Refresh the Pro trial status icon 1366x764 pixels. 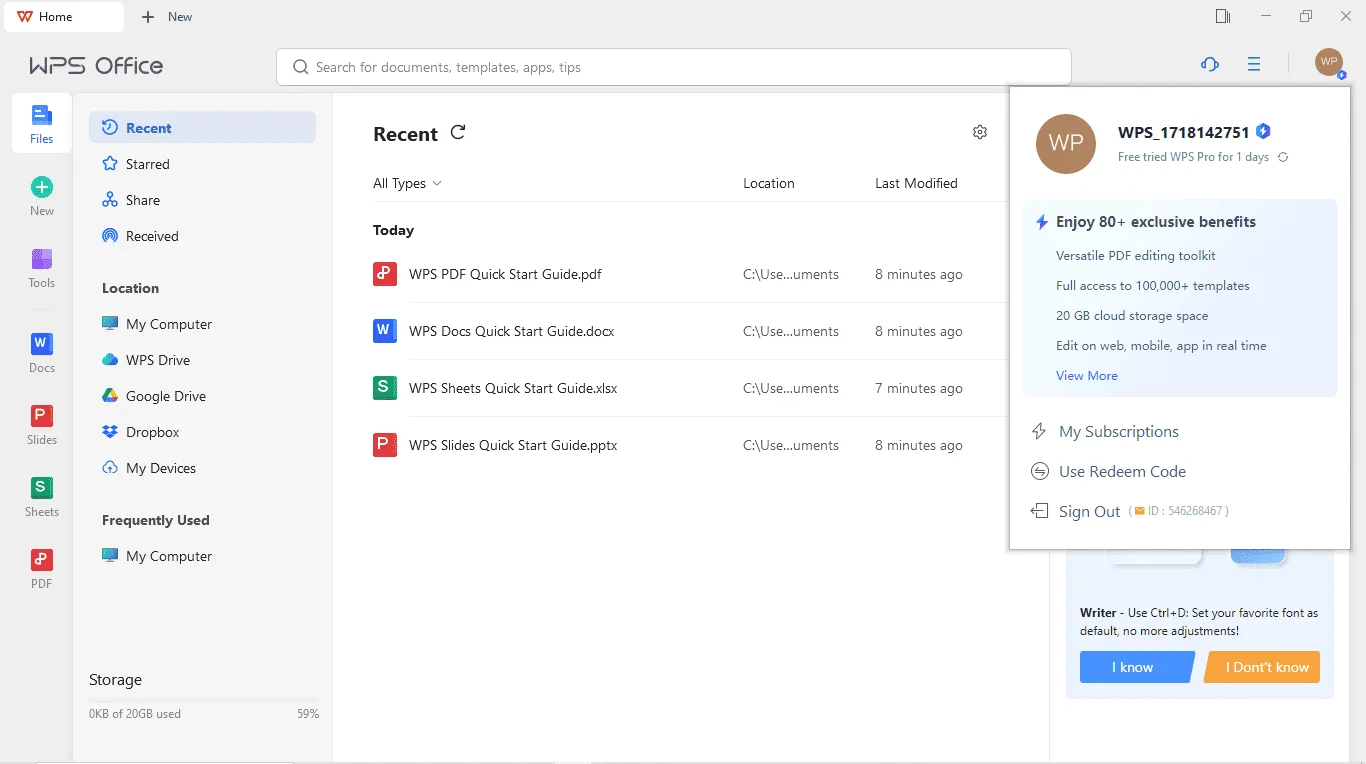pyautogui.click(x=1283, y=157)
